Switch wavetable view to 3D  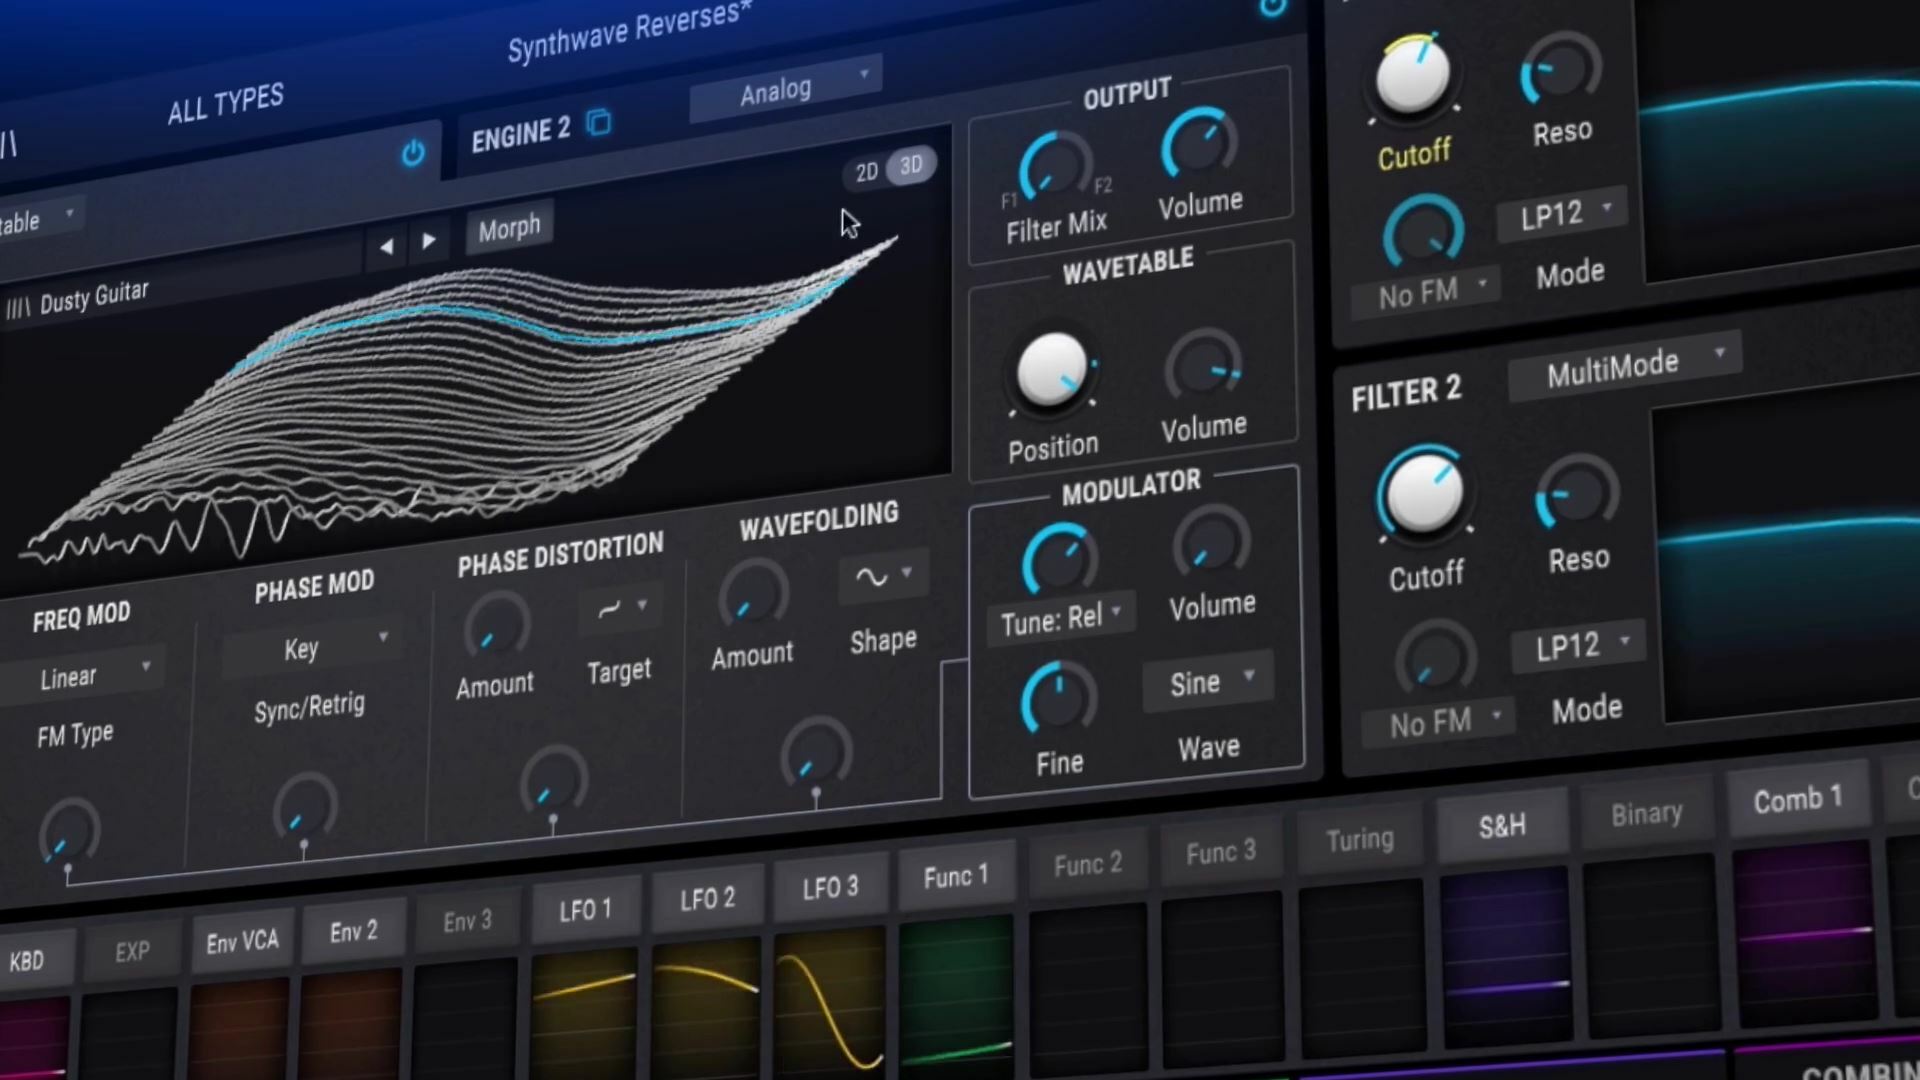(x=911, y=166)
